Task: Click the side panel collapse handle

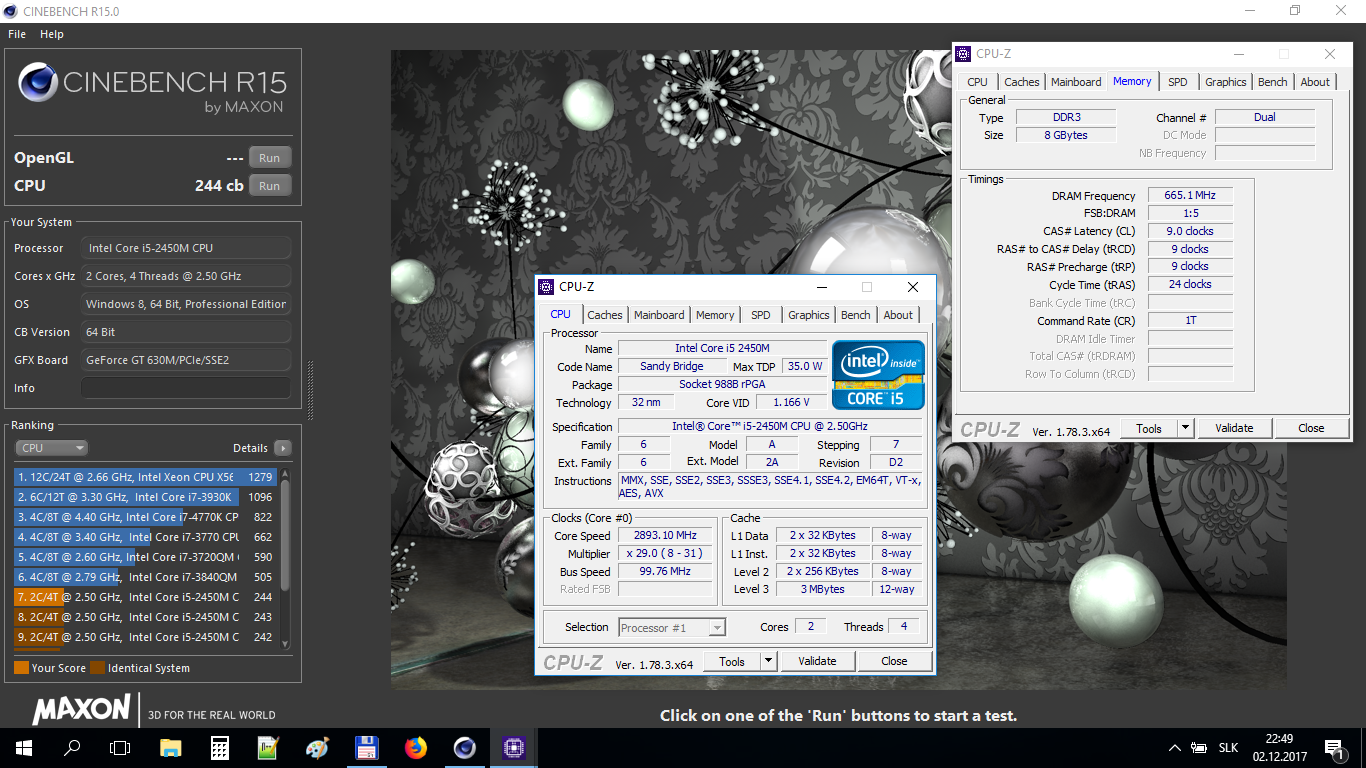Action: coord(310,390)
